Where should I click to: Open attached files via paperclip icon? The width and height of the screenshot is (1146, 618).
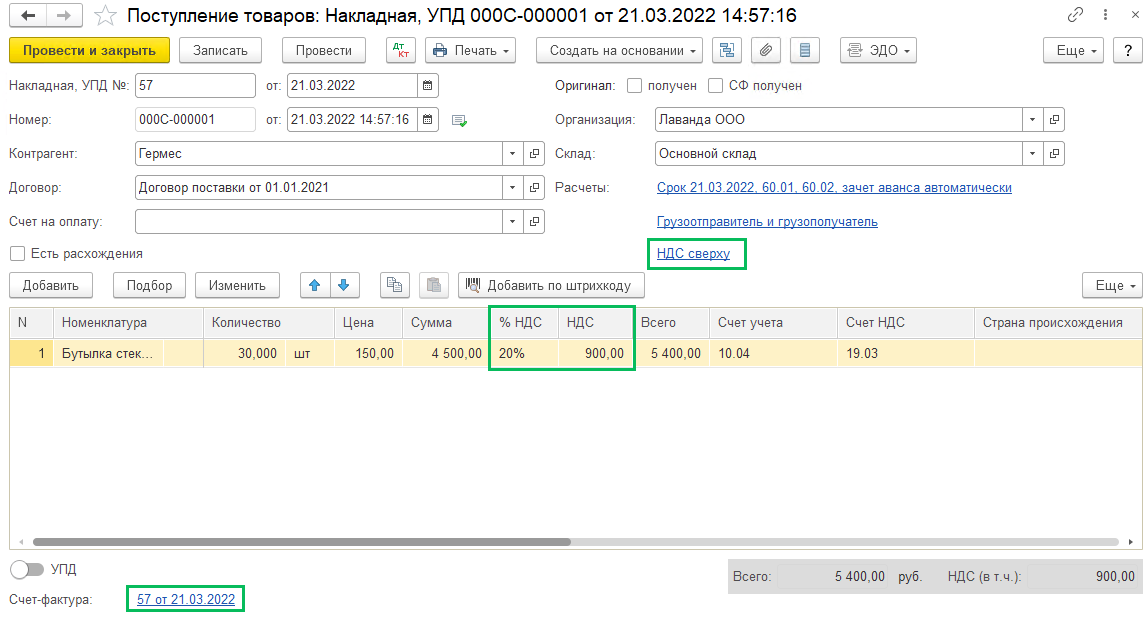[766, 51]
